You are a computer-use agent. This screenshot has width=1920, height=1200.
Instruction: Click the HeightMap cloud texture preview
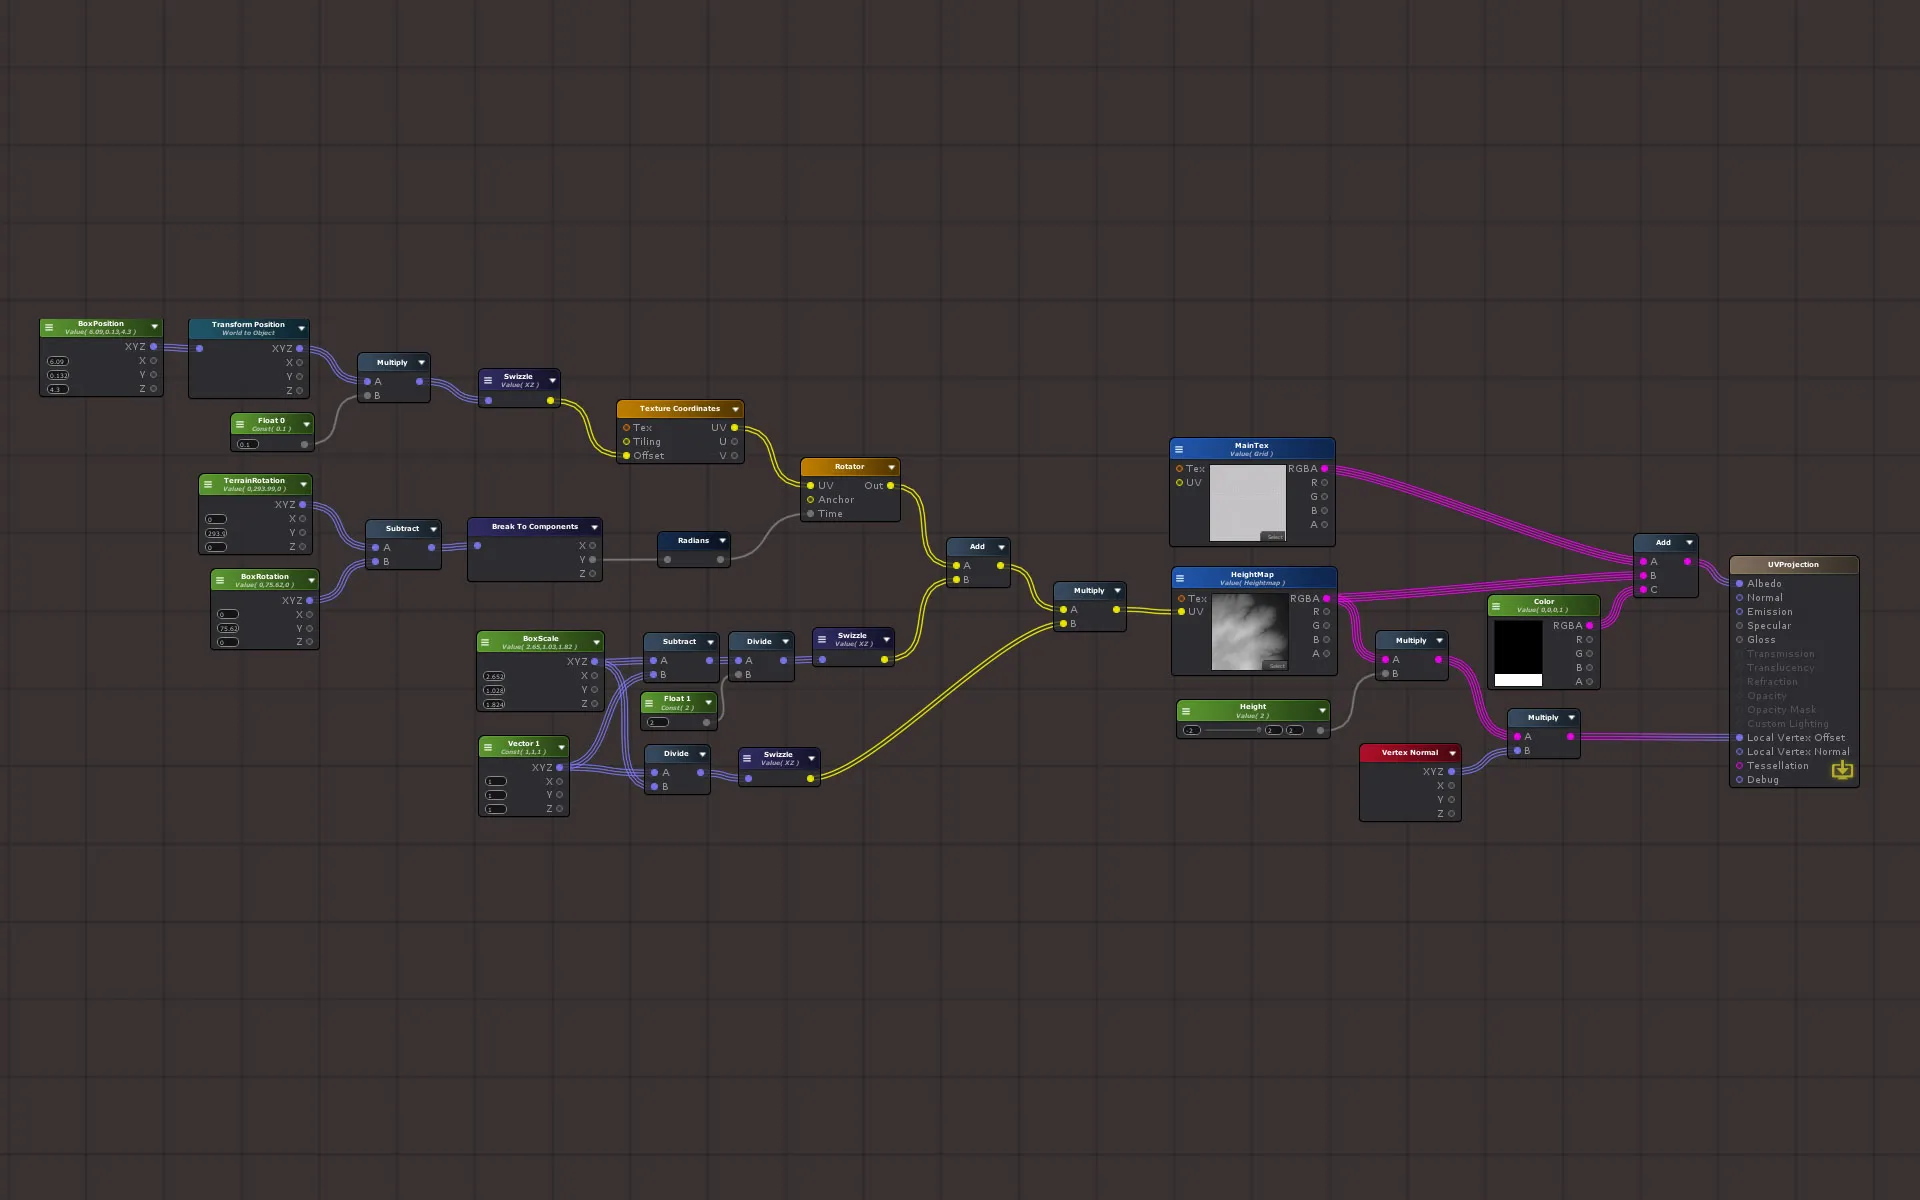click(1250, 632)
